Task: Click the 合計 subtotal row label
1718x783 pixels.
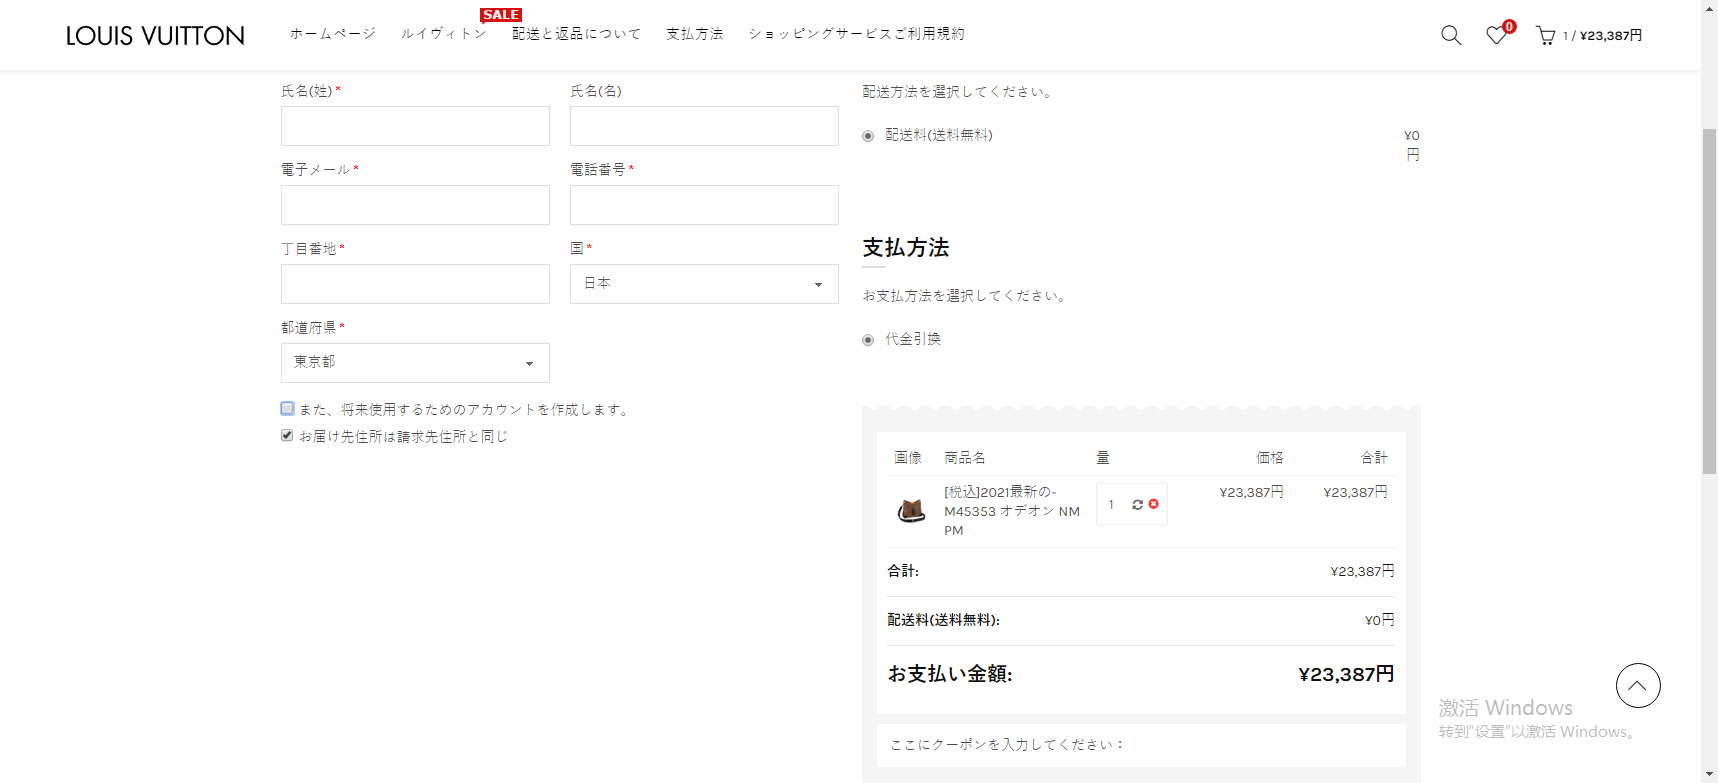Action: tap(903, 571)
